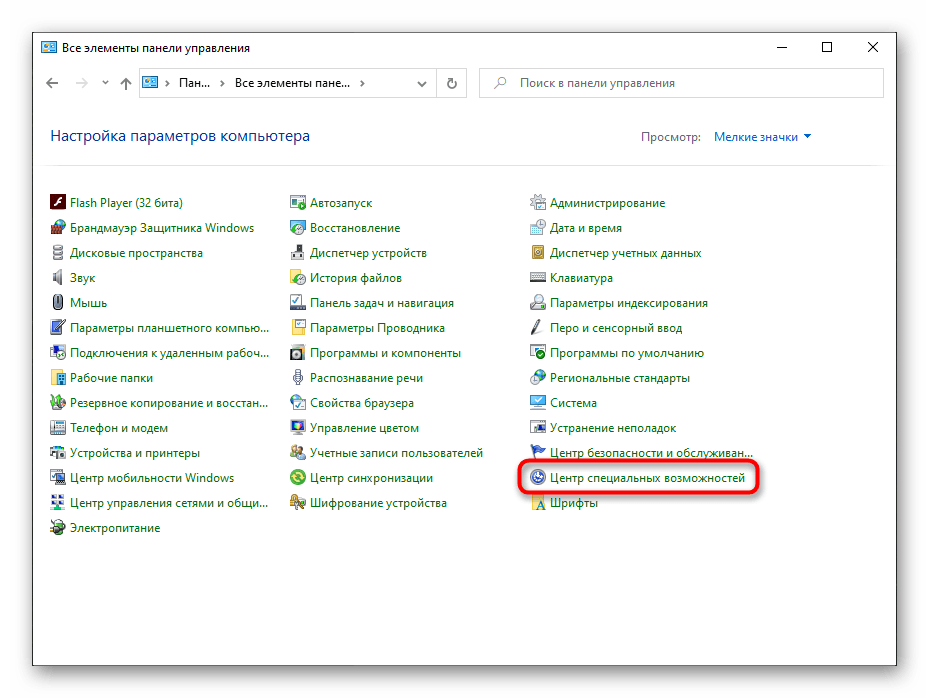The height and width of the screenshot is (698, 929).
Task: Expand the address bar history dropdown
Action: pyautogui.click(x=422, y=84)
